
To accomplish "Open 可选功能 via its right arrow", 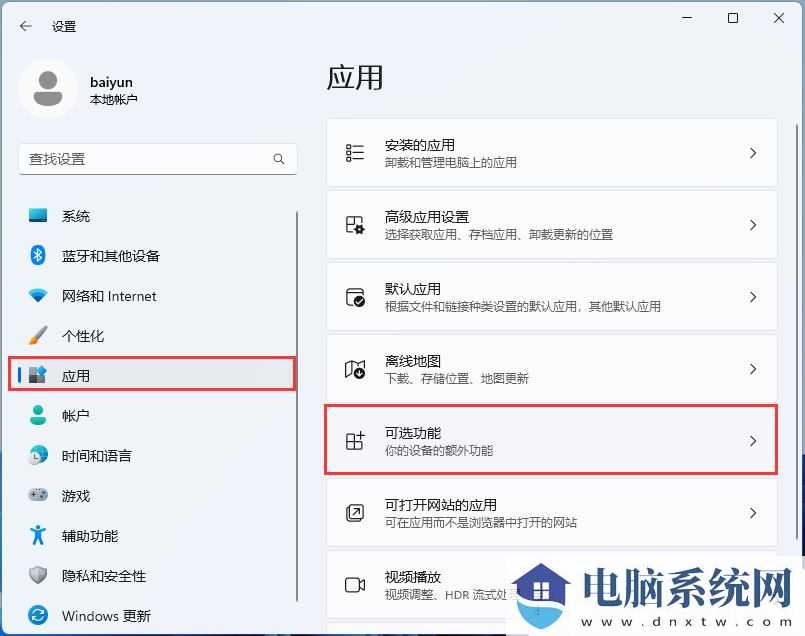I will (753, 440).
